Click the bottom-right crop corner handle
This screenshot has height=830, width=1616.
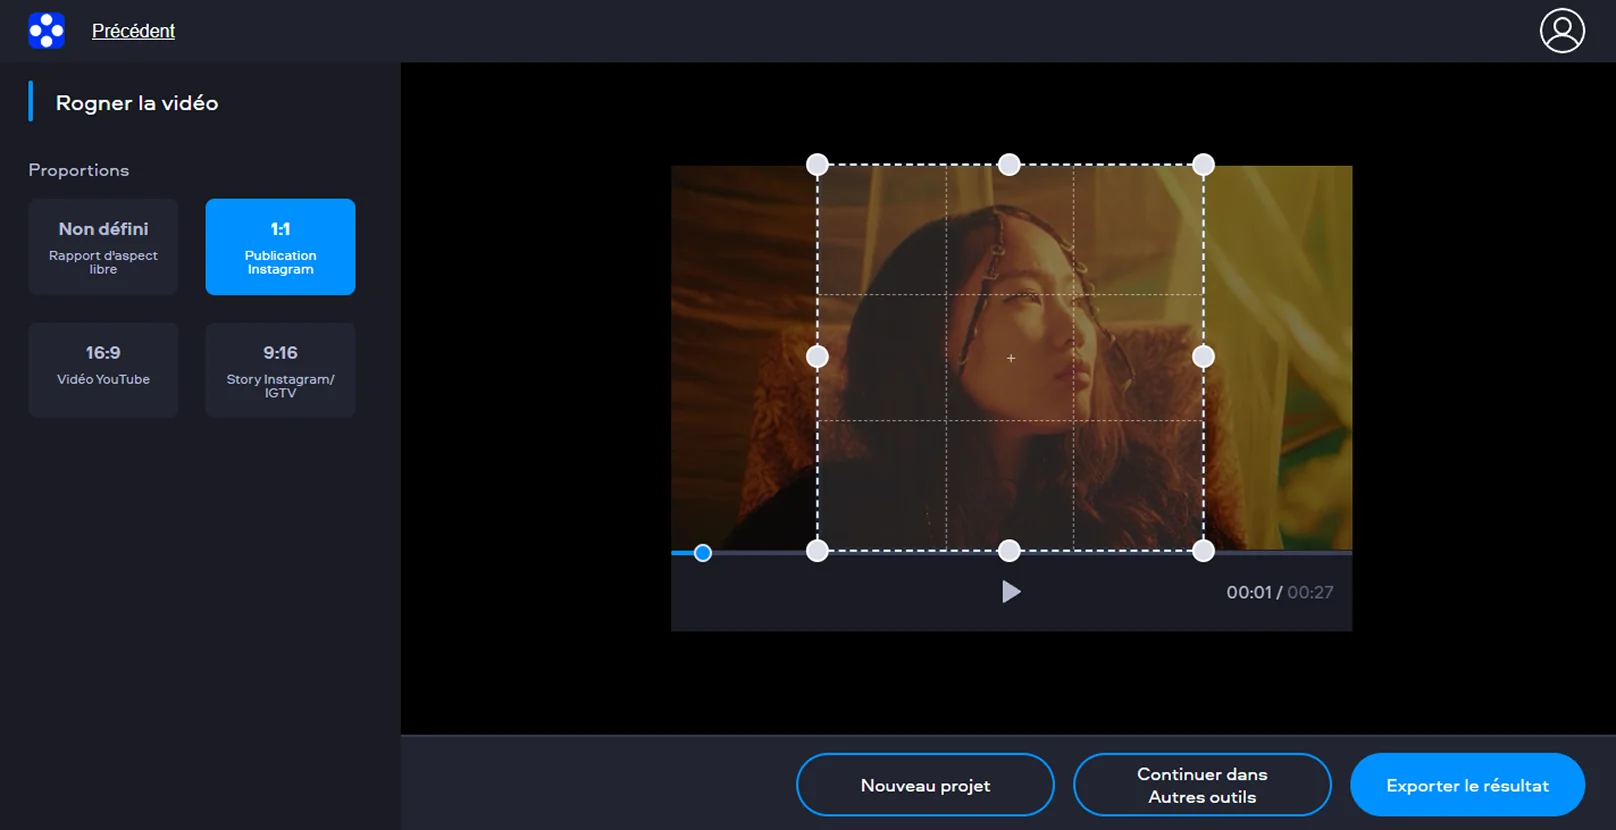tap(1203, 550)
